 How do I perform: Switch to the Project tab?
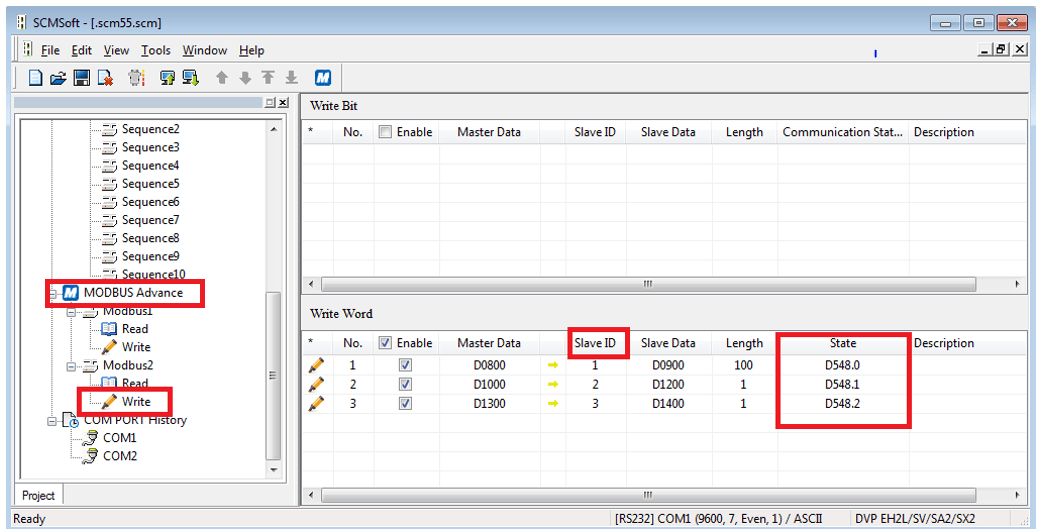(39, 495)
